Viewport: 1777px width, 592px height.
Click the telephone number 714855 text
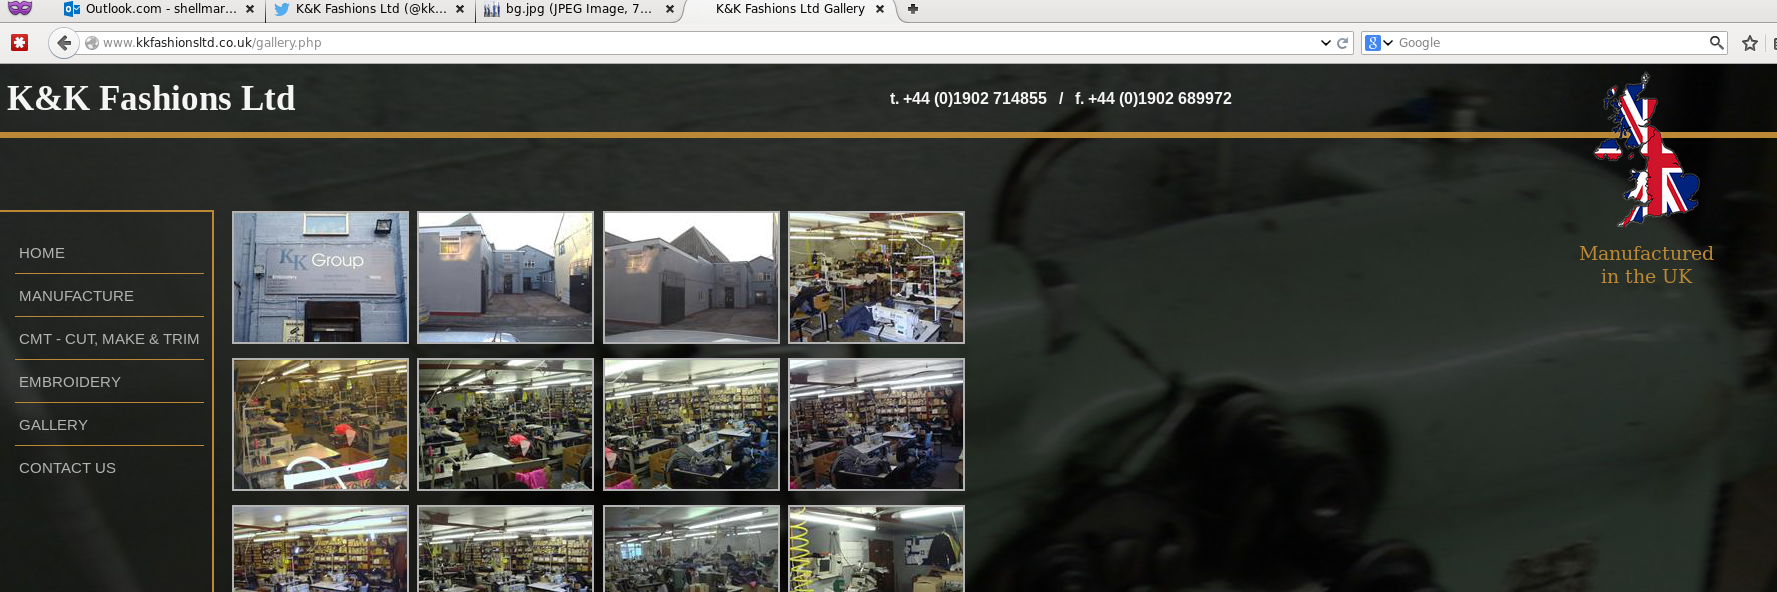pos(967,98)
